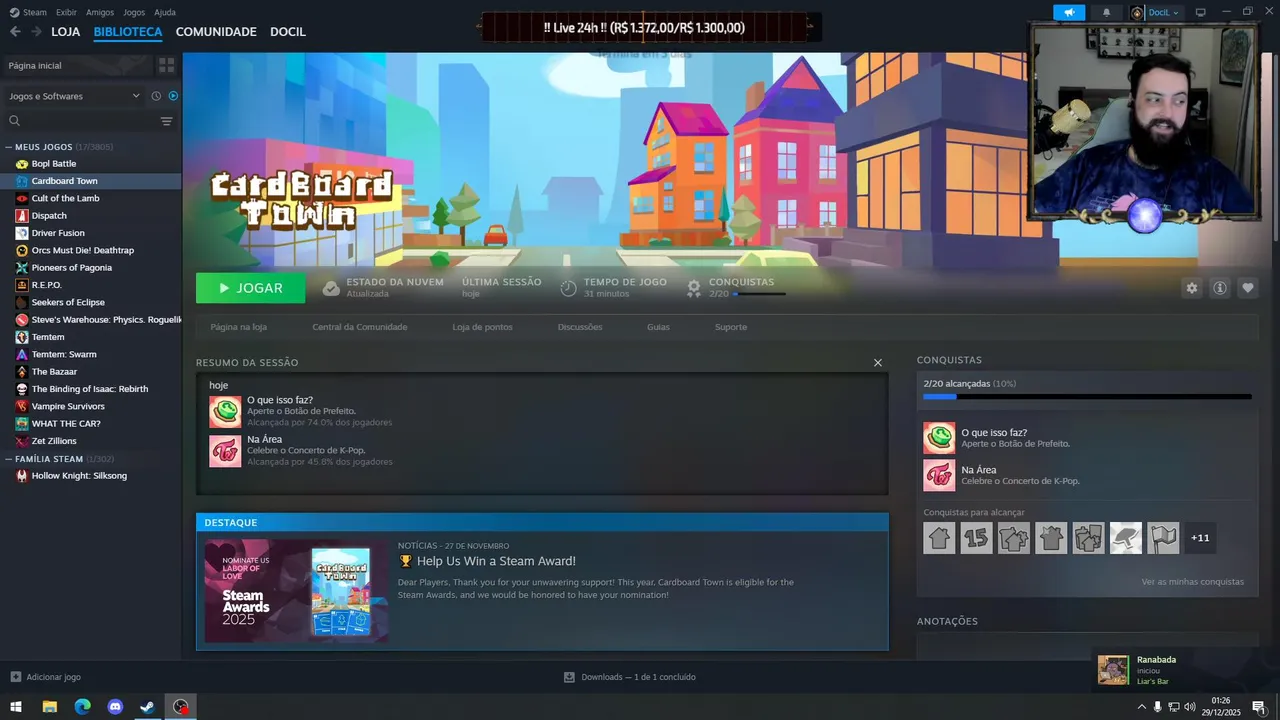
Task: Open the Discussões tab
Action: tap(580, 327)
